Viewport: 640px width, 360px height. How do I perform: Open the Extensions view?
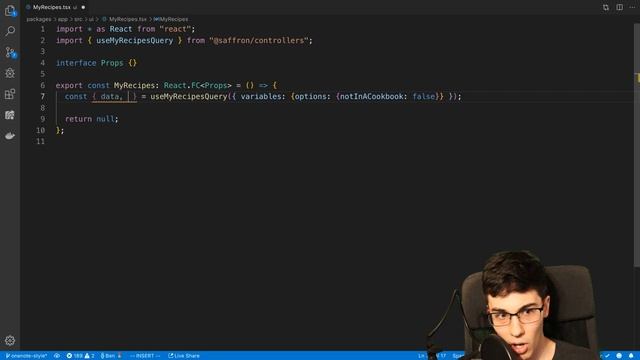point(10,94)
